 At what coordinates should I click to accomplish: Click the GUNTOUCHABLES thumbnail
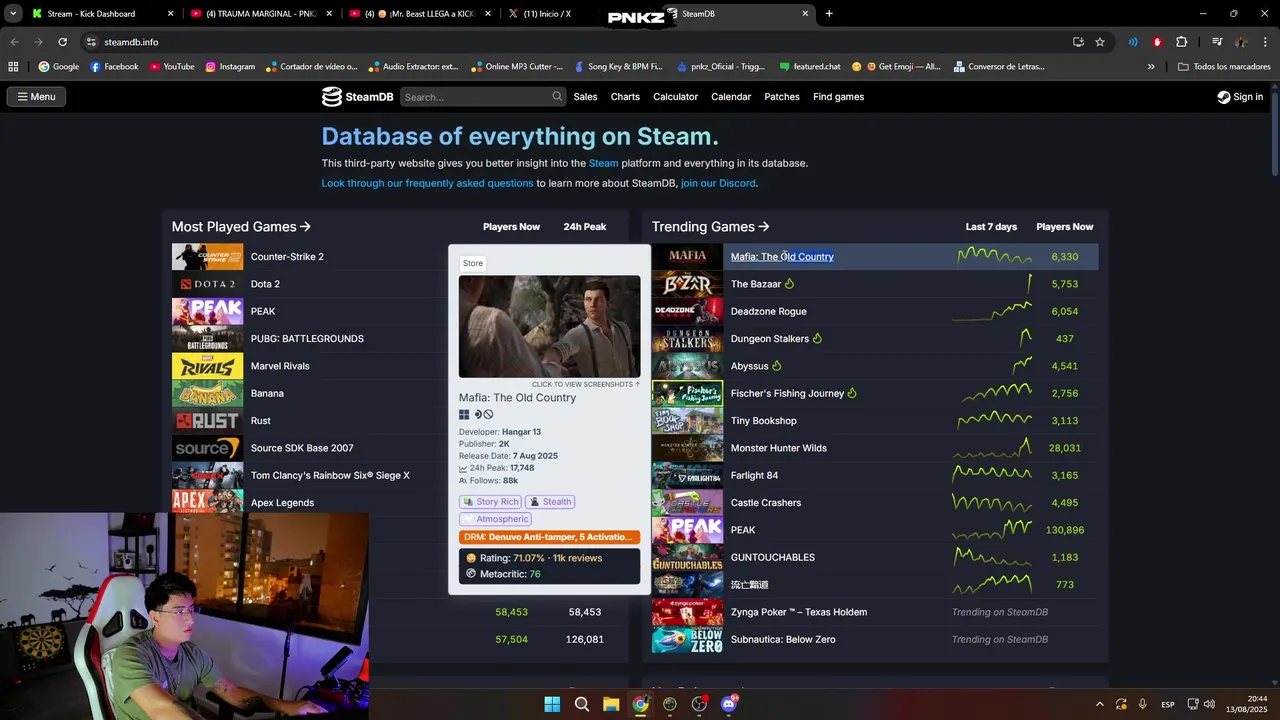click(687, 557)
